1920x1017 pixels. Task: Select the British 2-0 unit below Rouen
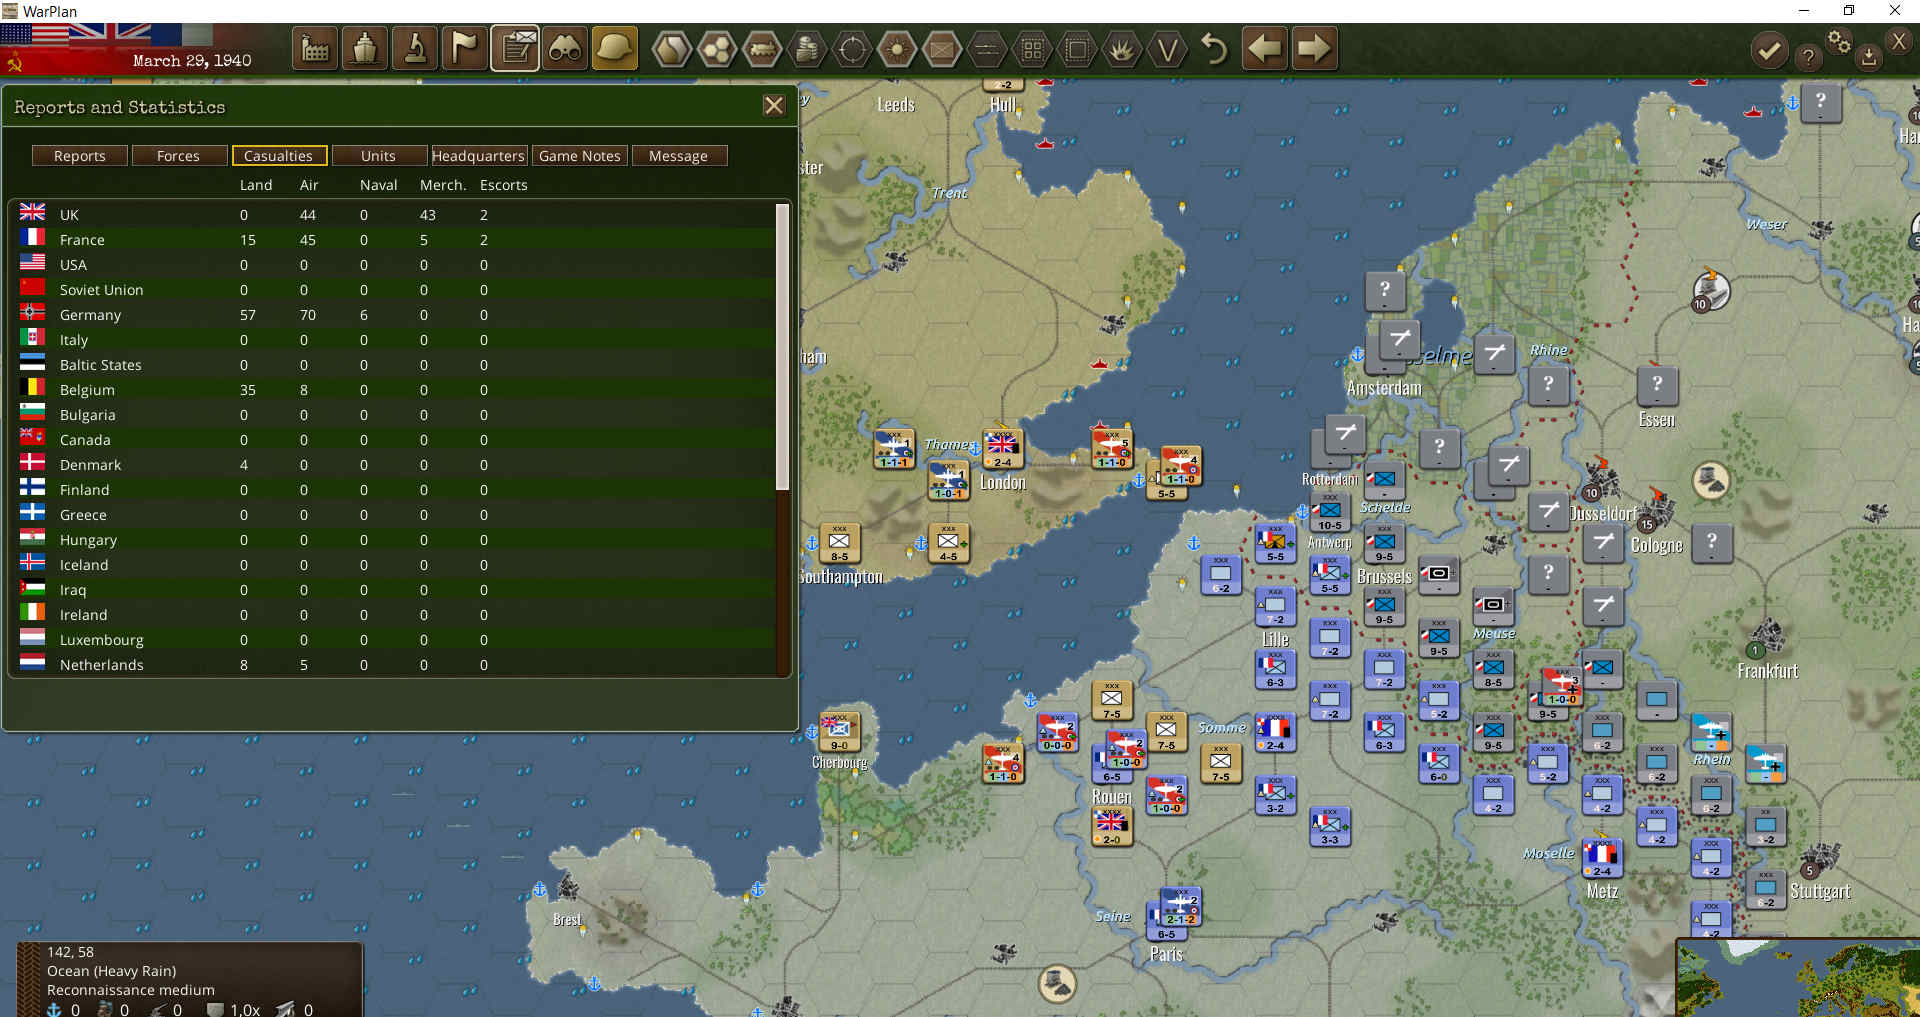1111,826
